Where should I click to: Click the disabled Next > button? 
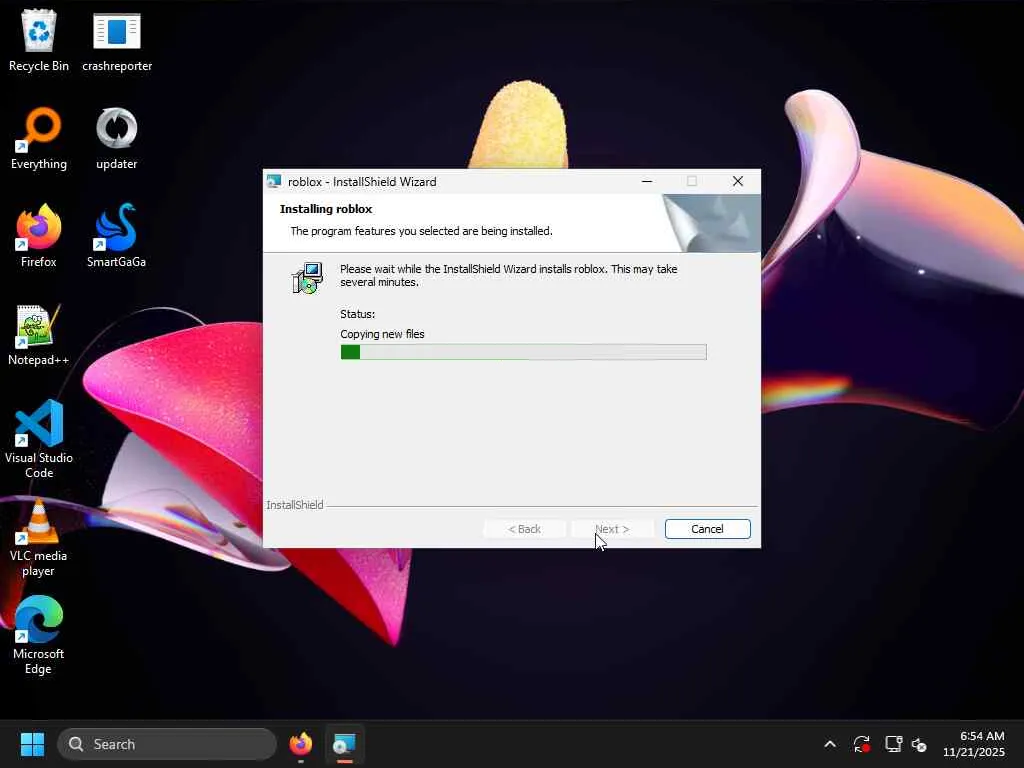612,529
